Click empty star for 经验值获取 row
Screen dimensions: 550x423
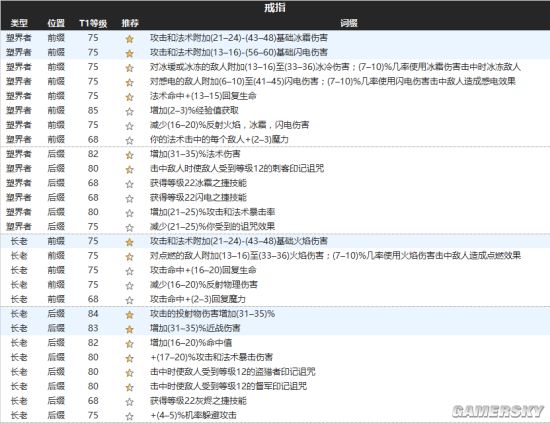(129, 112)
